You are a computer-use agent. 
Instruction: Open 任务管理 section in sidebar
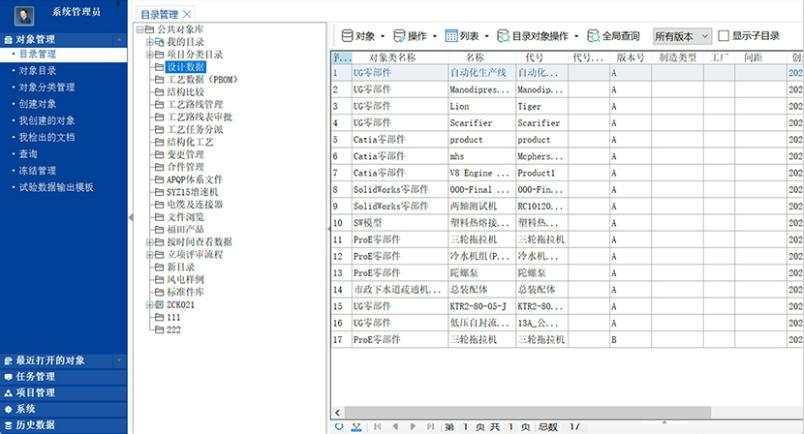35,377
